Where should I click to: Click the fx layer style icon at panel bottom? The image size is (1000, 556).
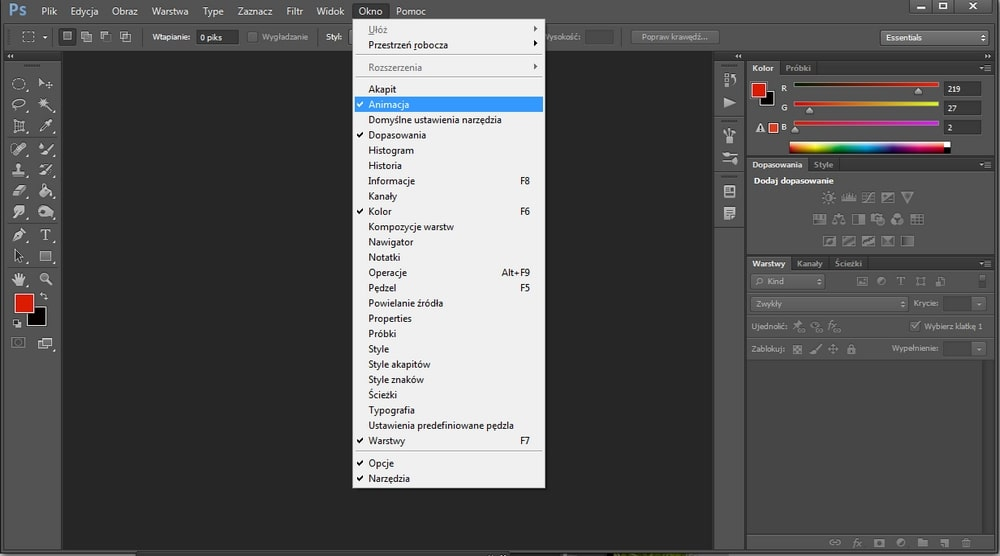pyautogui.click(x=857, y=543)
